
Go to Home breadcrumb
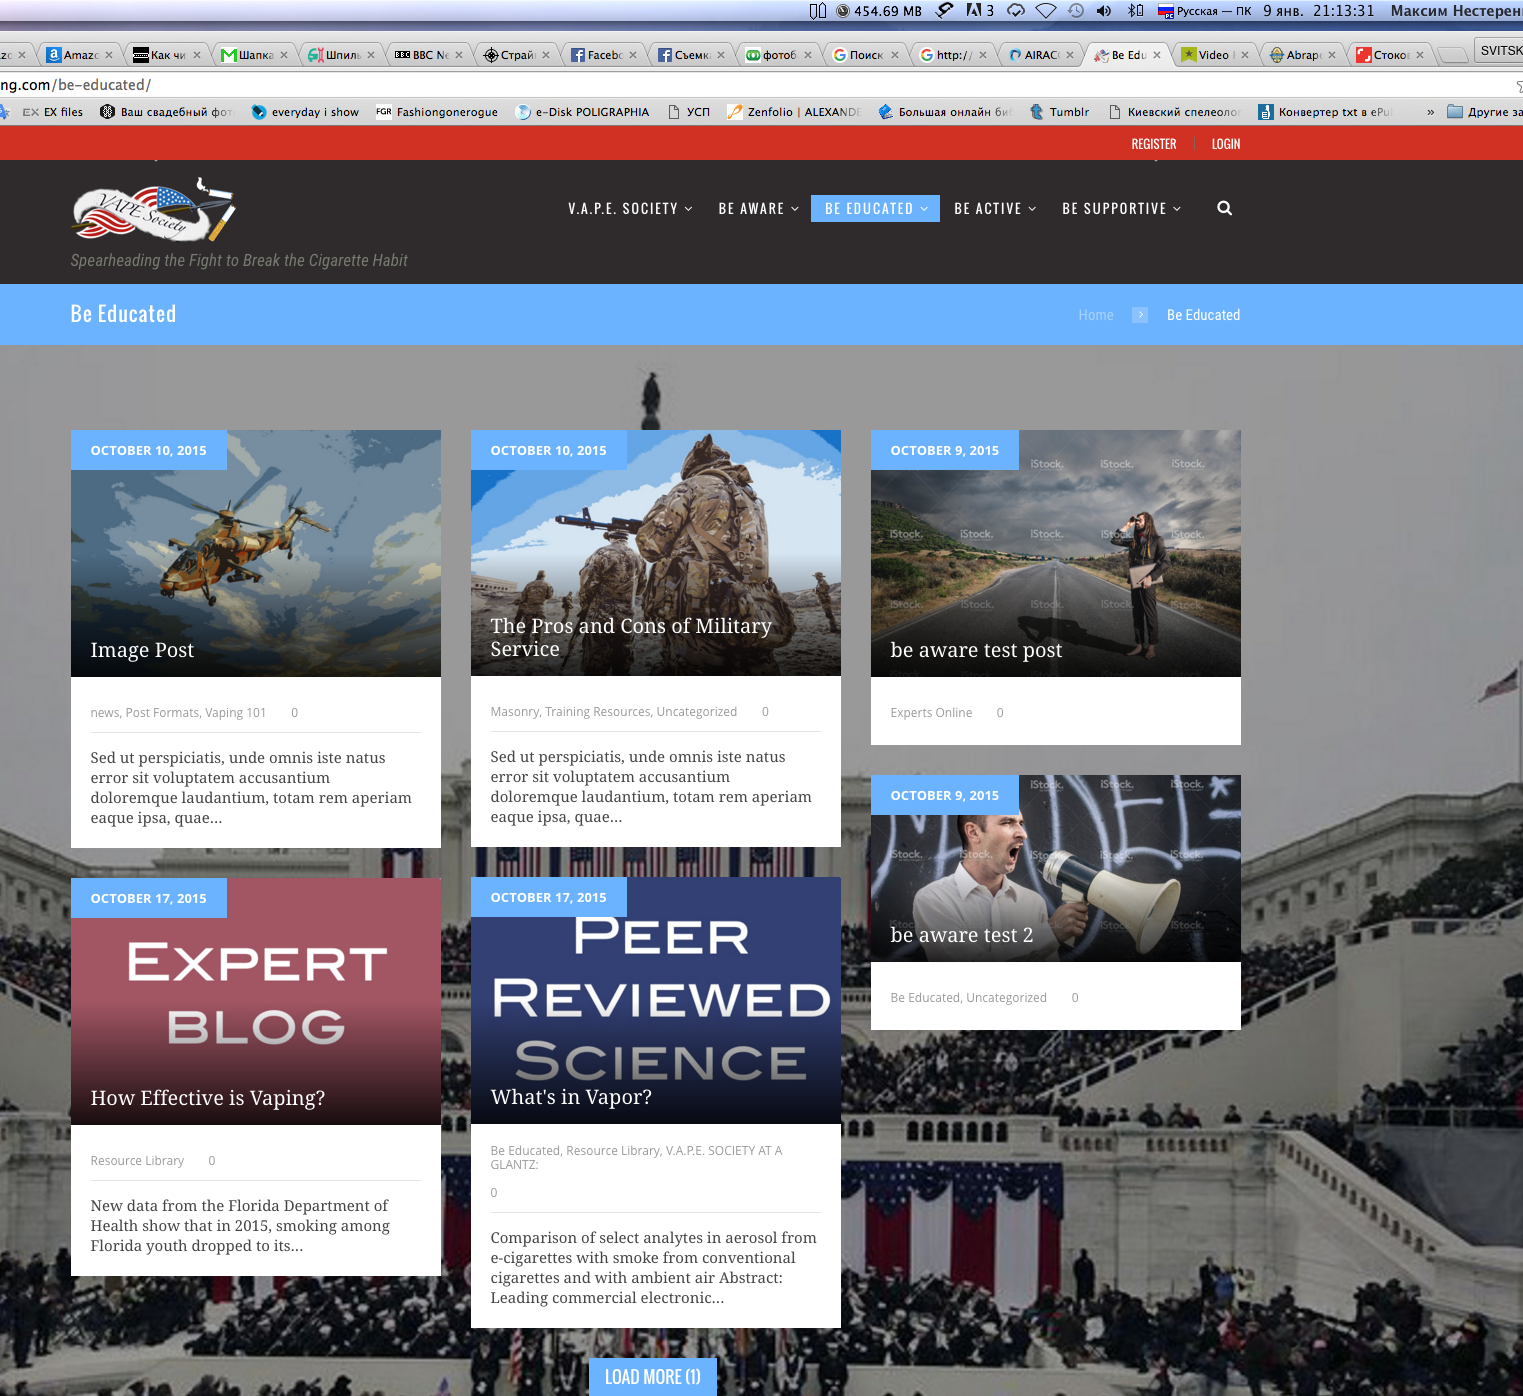click(x=1096, y=315)
